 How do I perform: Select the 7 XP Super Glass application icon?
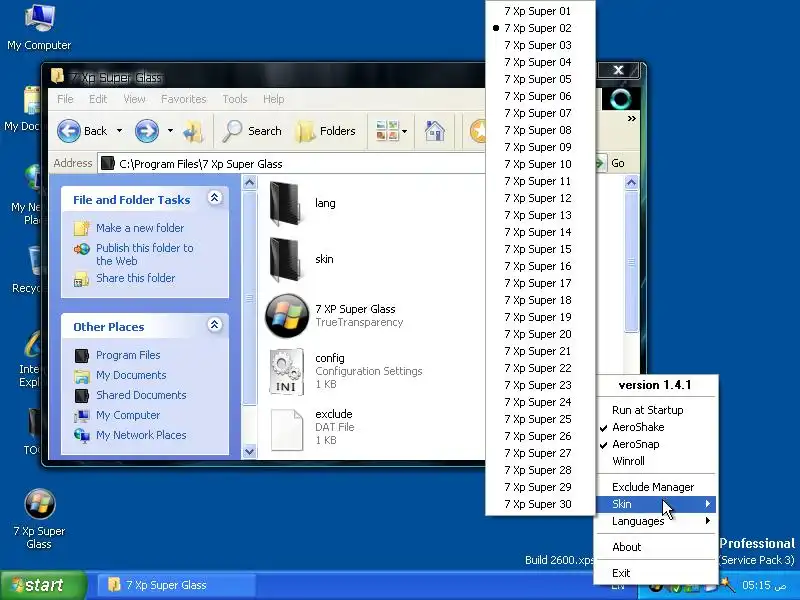coord(287,315)
